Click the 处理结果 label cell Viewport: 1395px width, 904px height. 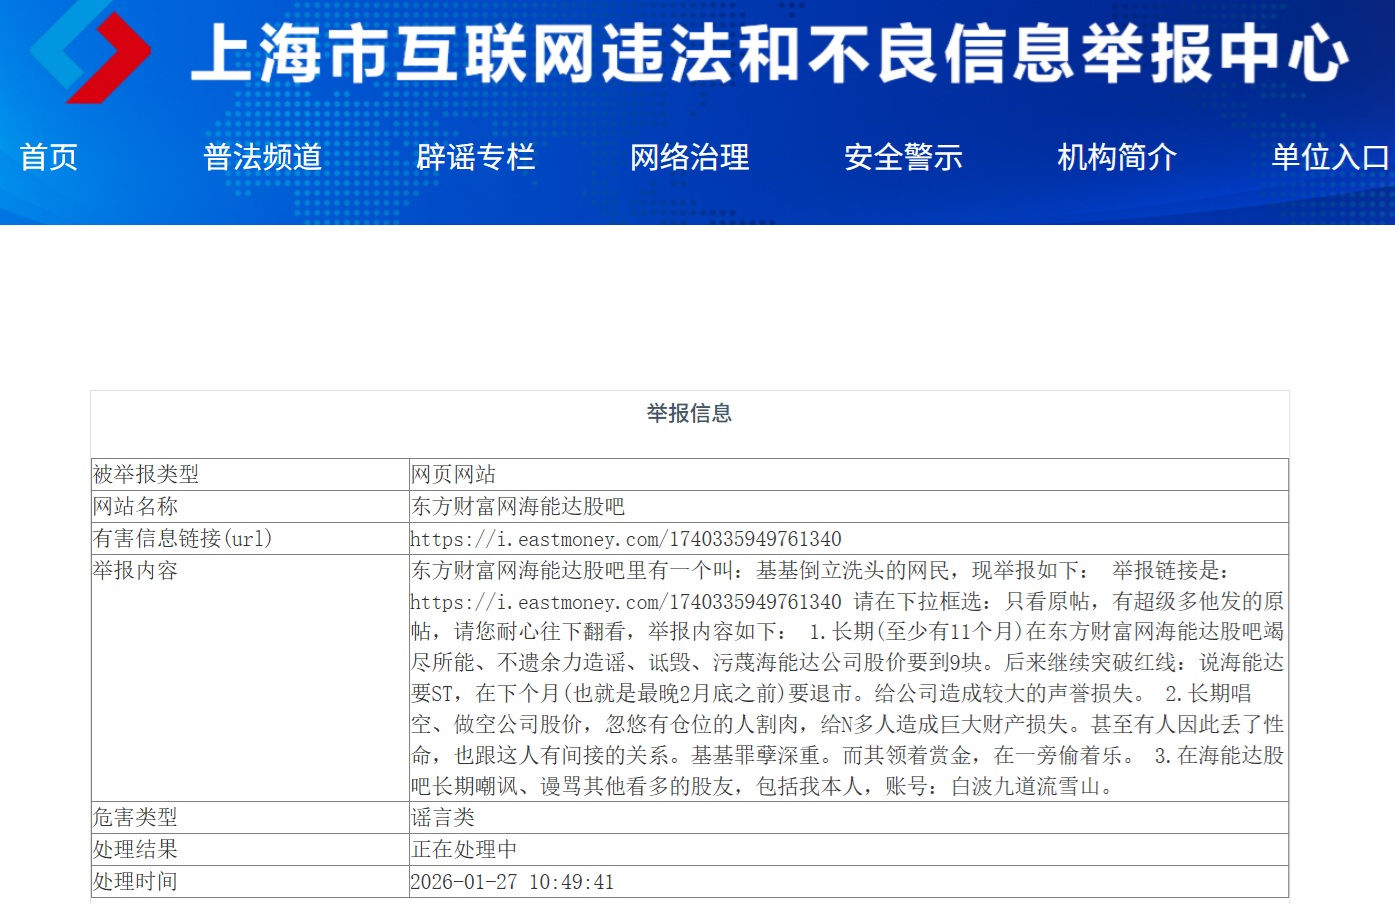[250, 849]
